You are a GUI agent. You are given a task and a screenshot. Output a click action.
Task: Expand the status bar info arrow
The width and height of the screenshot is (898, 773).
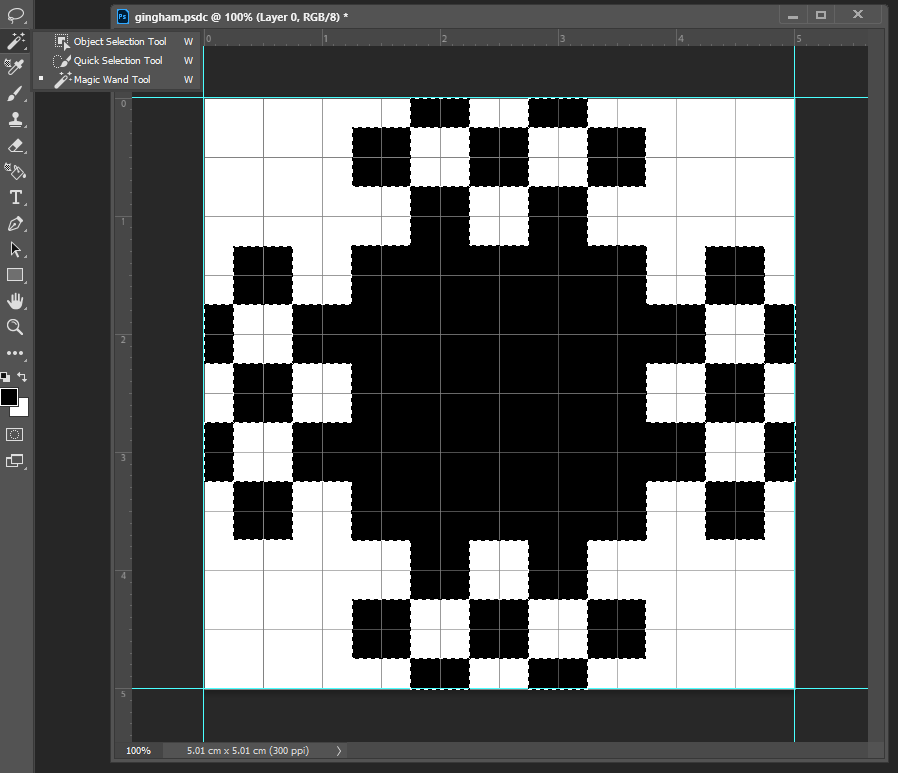(338, 750)
